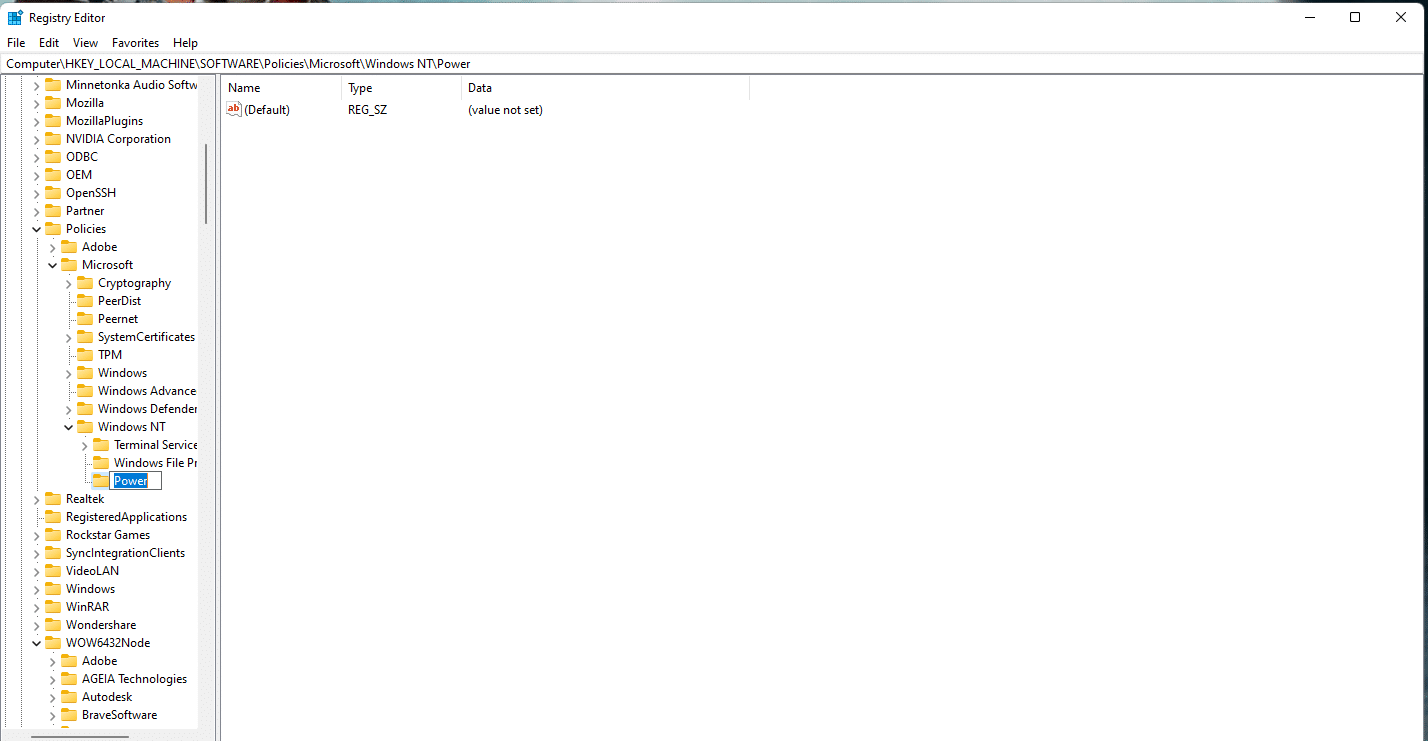Select the Windows Defender folder icon
Image resolution: width=1428 pixels, height=741 pixels.
point(85,409)
